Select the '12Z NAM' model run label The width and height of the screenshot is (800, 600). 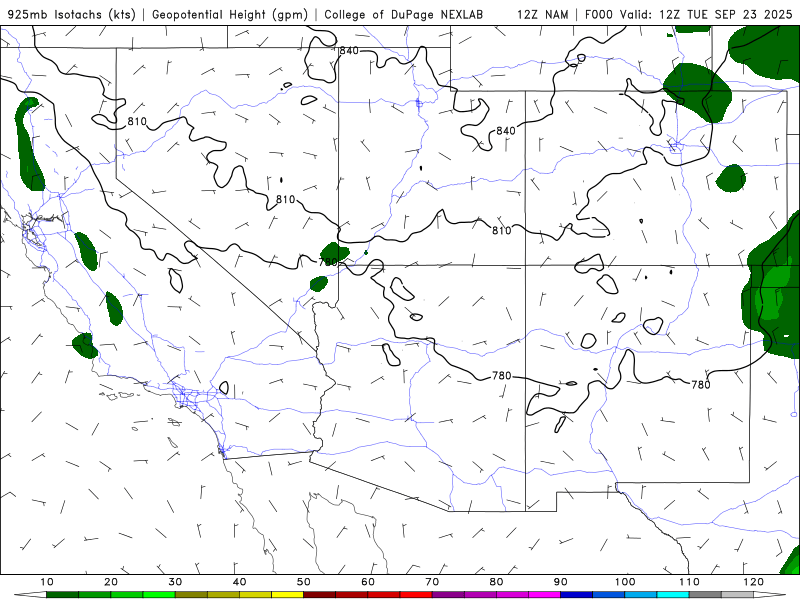[542, 14]
